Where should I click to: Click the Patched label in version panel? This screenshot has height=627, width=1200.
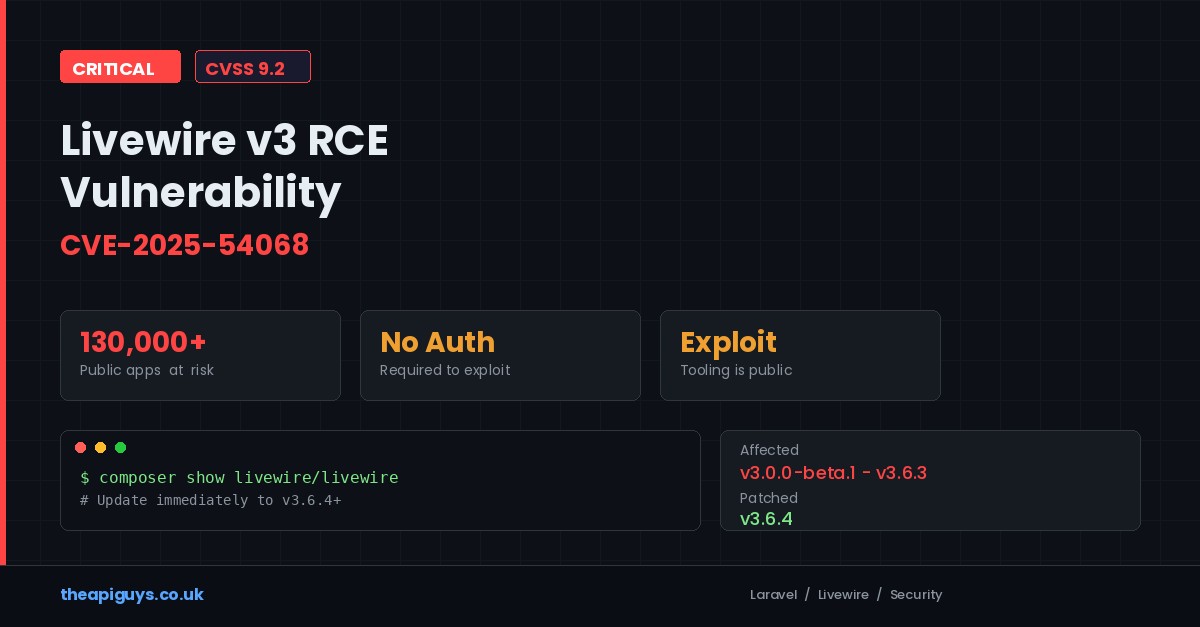coord(768,498)
